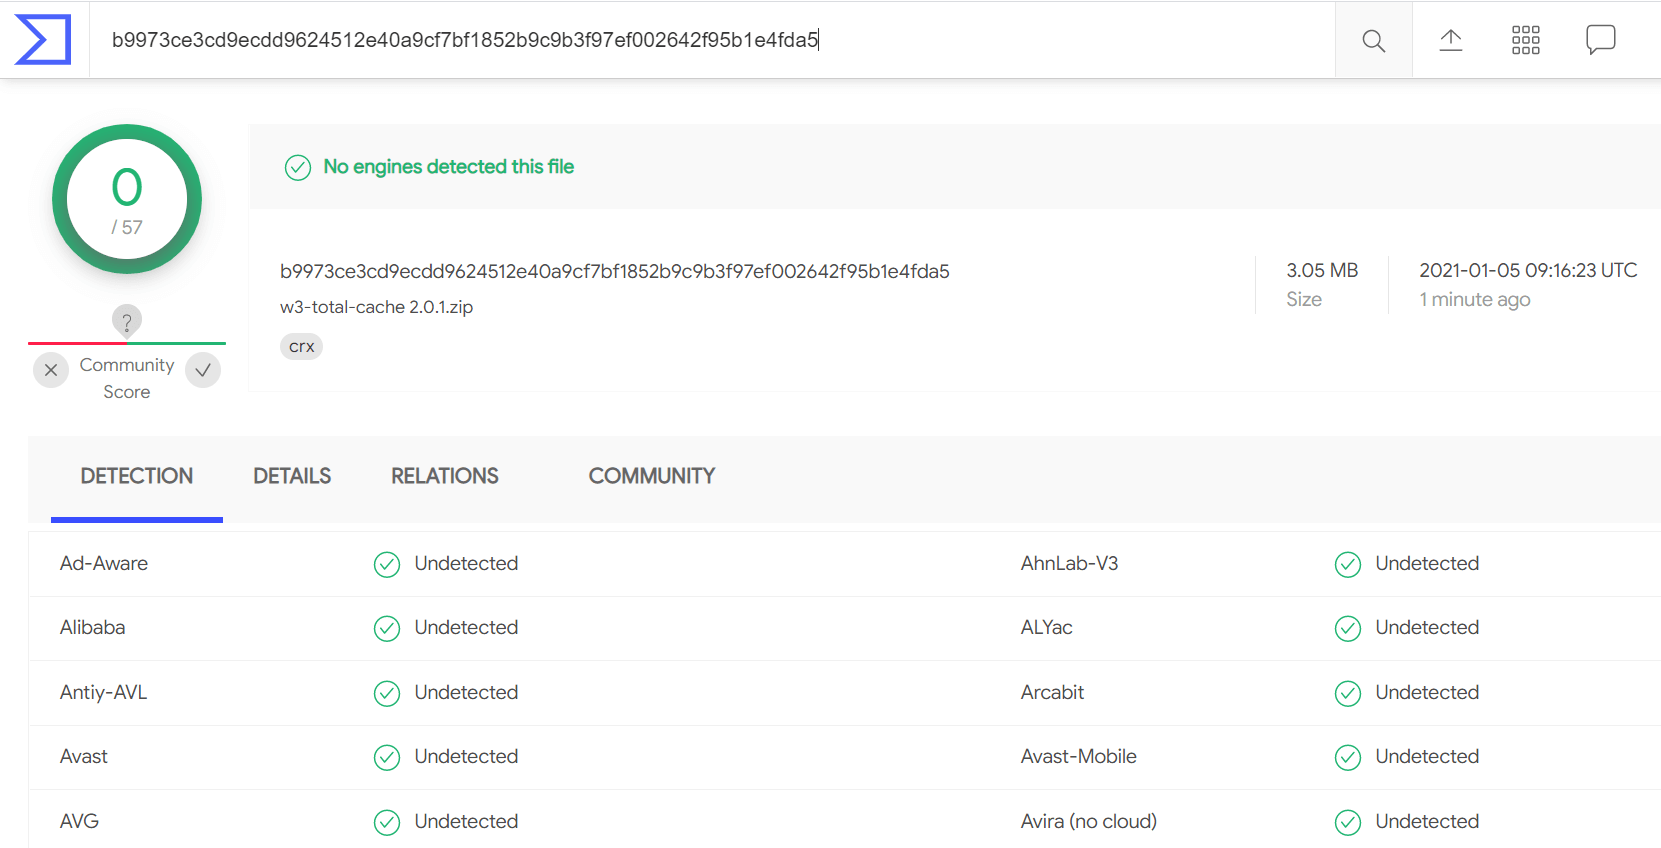Click Undetected result text for Ad-Aware

(x=466, y=563)
